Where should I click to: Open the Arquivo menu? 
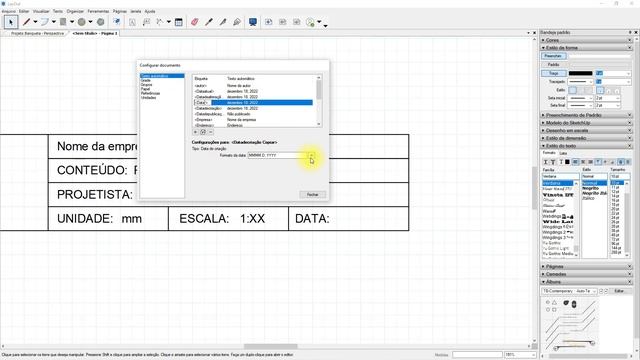pyautogui.click(x=9, y=11)
